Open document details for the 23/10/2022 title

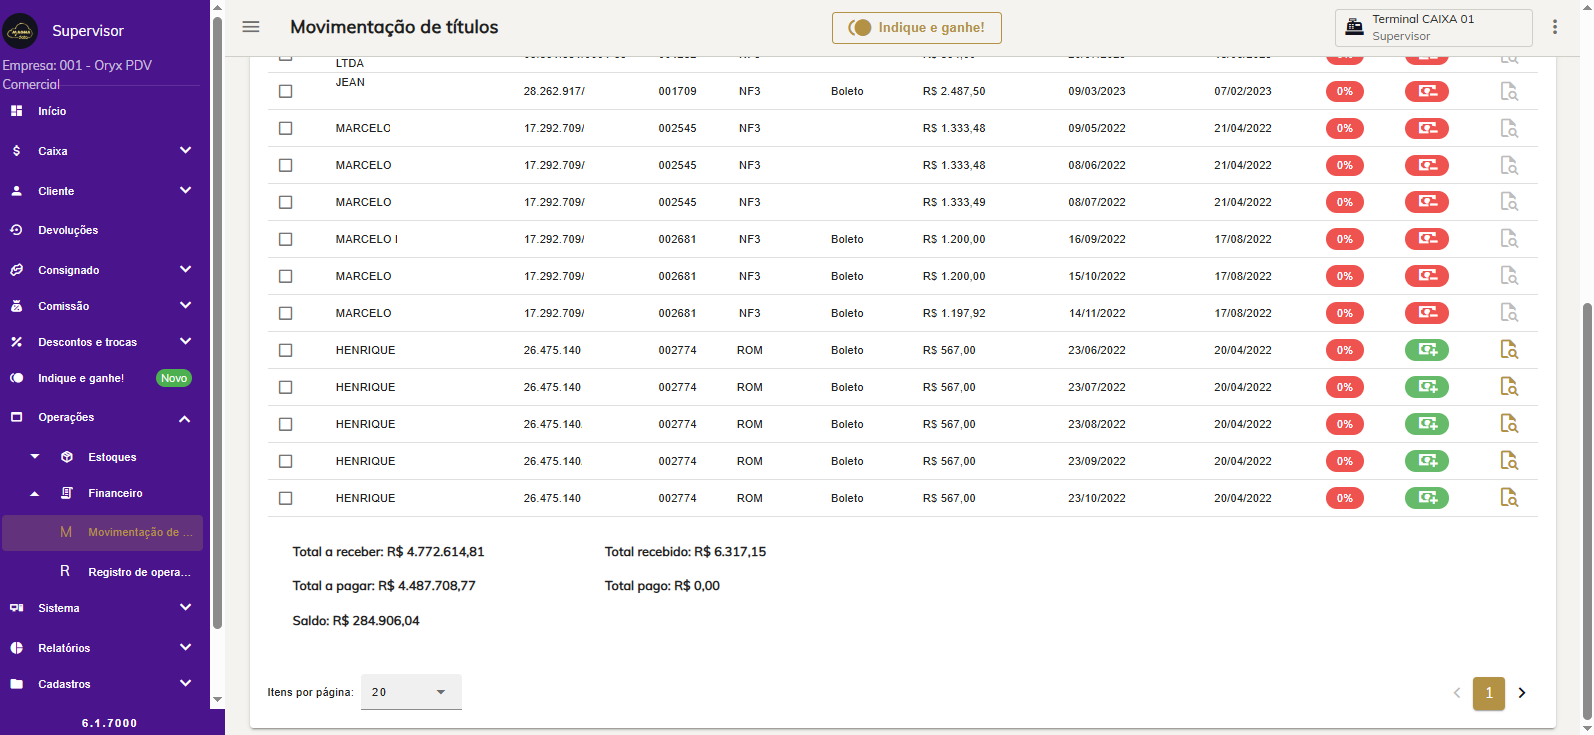[1508, 498]
